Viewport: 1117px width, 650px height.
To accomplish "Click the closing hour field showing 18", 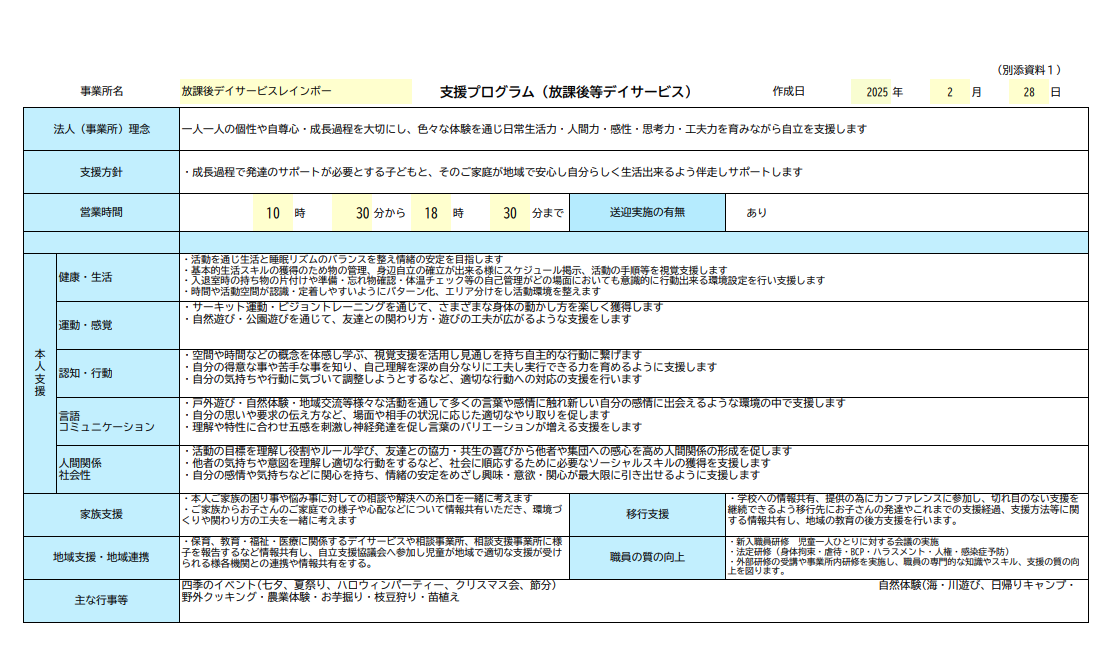I will pos(431,212).
